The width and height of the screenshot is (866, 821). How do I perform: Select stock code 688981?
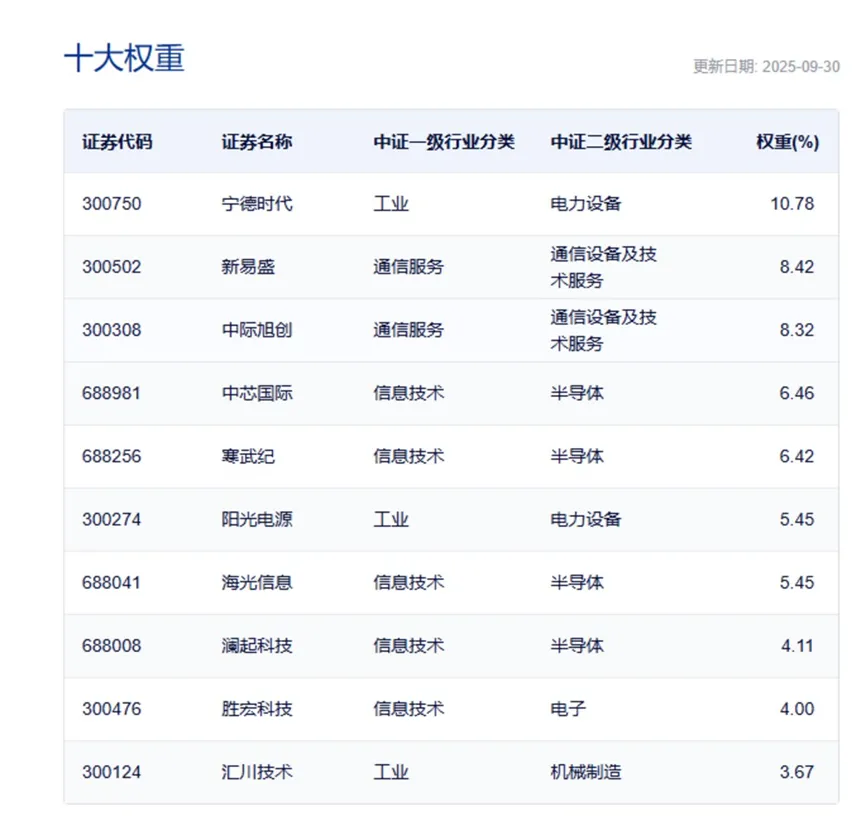coord(112,393)
